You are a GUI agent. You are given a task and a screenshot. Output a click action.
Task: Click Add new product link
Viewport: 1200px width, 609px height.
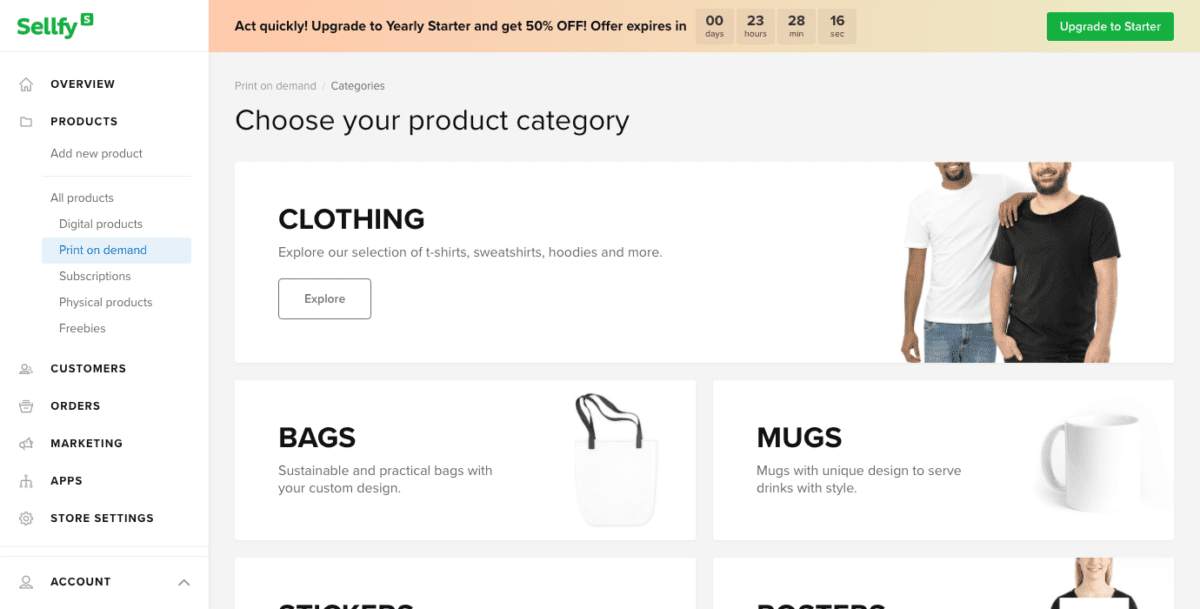click(x=97, y=154)
